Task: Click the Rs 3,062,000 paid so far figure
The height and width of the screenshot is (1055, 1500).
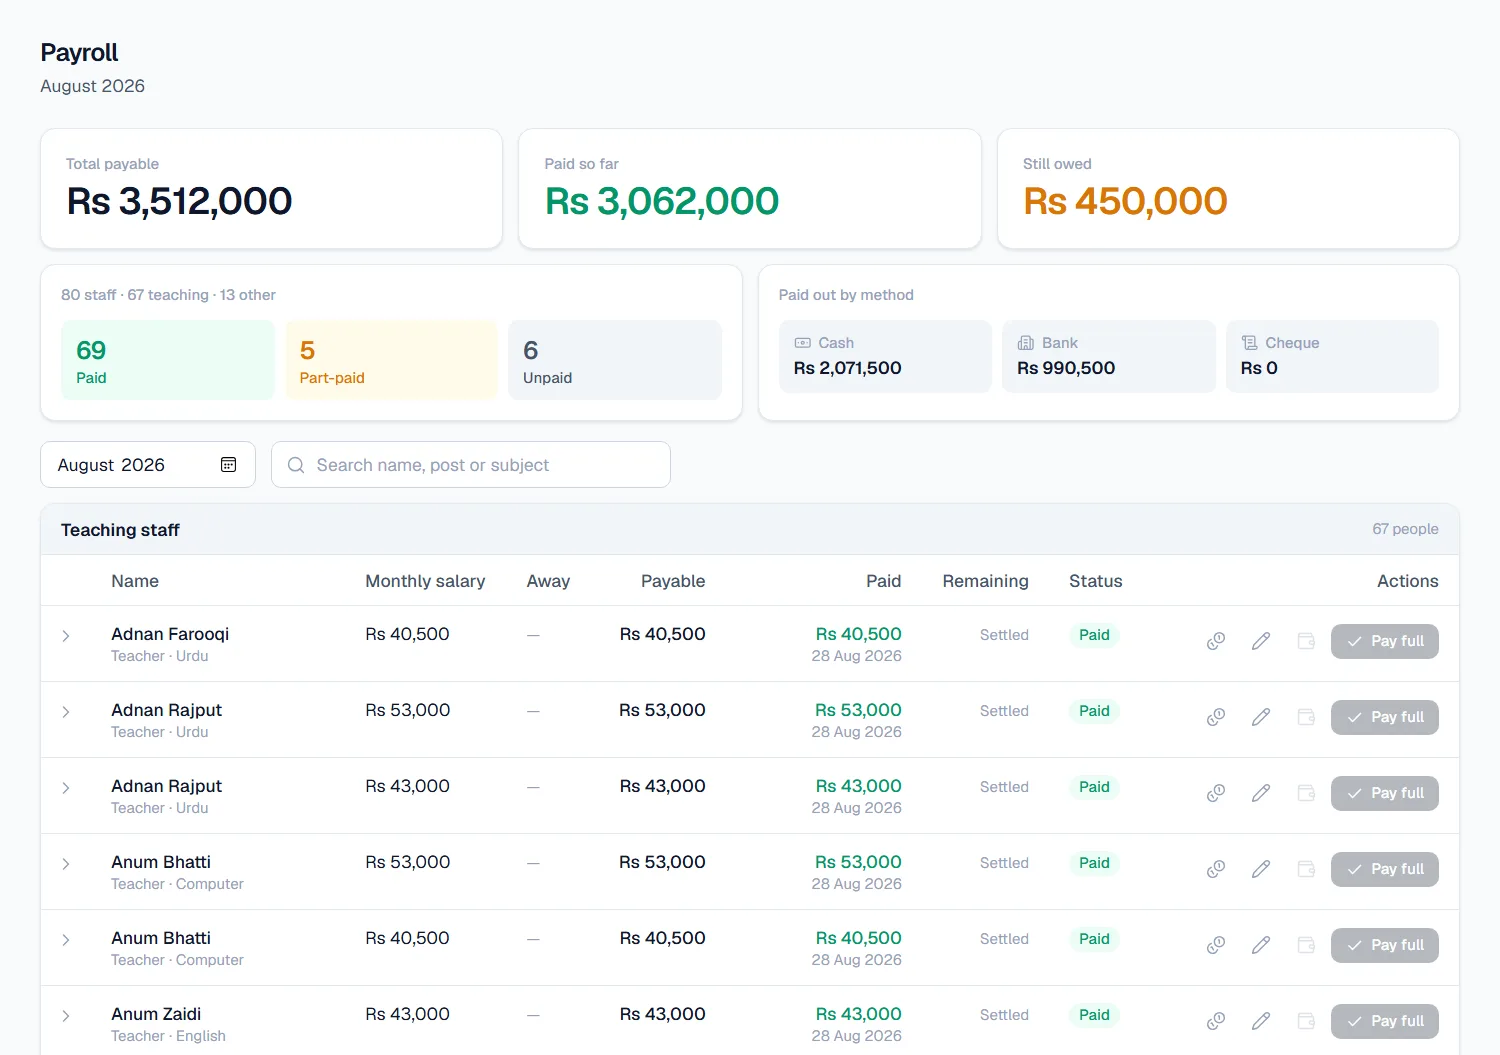Action: 662,201
